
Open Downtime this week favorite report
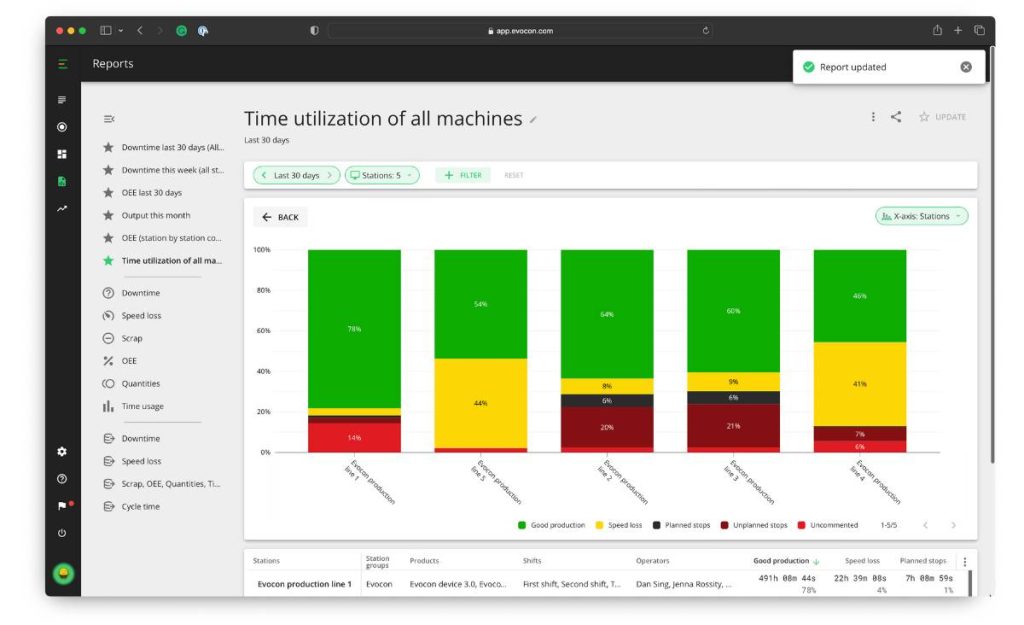pos(163,170)
